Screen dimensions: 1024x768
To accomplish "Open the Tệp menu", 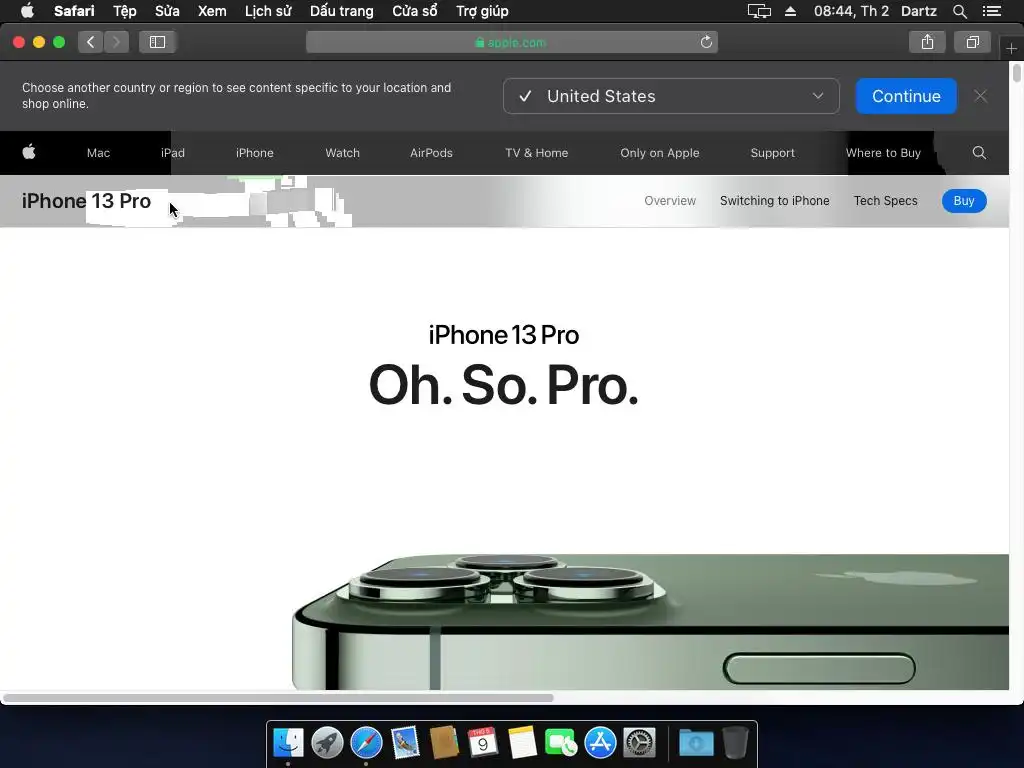I will click(125, 11).
